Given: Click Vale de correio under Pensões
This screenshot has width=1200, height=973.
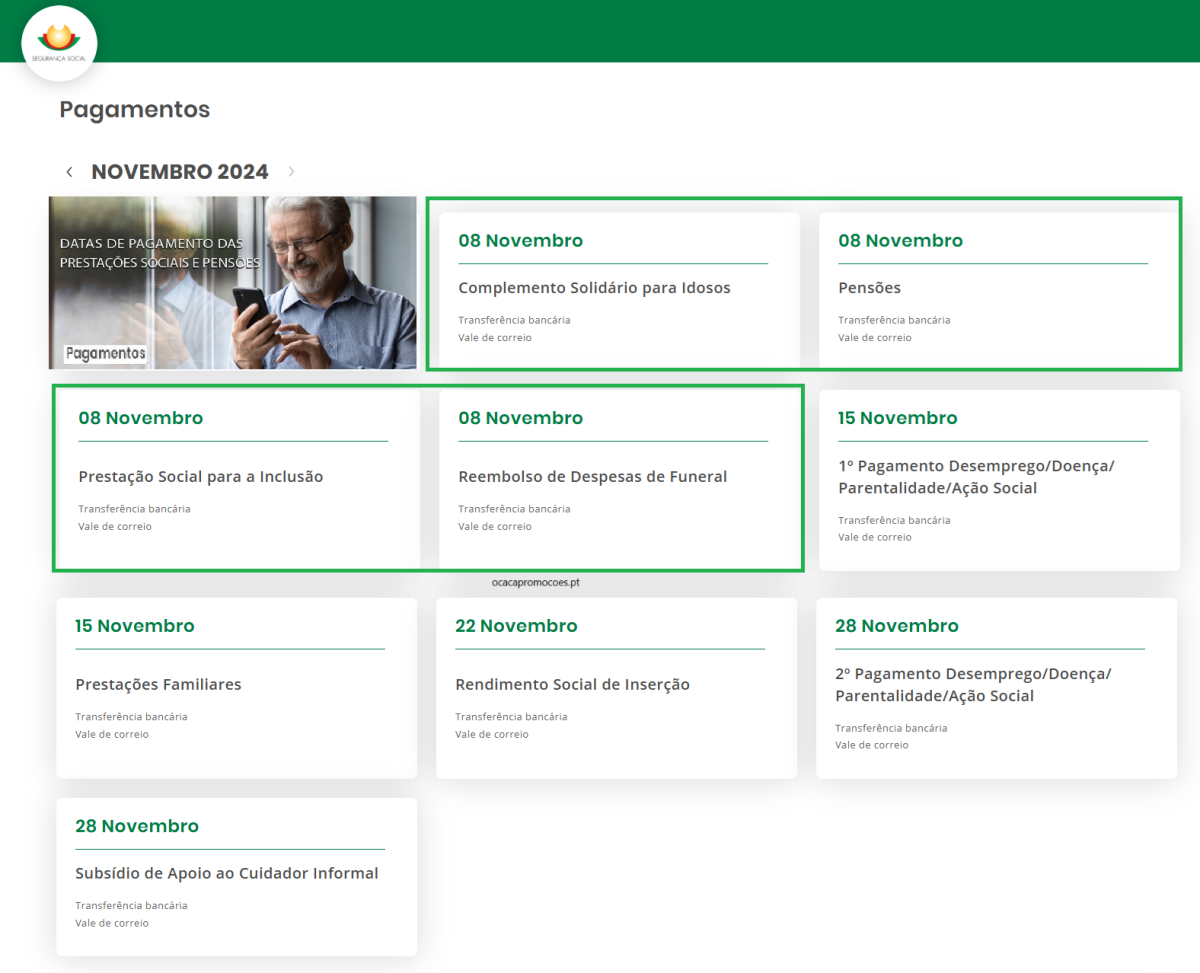Looking at the screenshot, I should (x=874, y=338).
